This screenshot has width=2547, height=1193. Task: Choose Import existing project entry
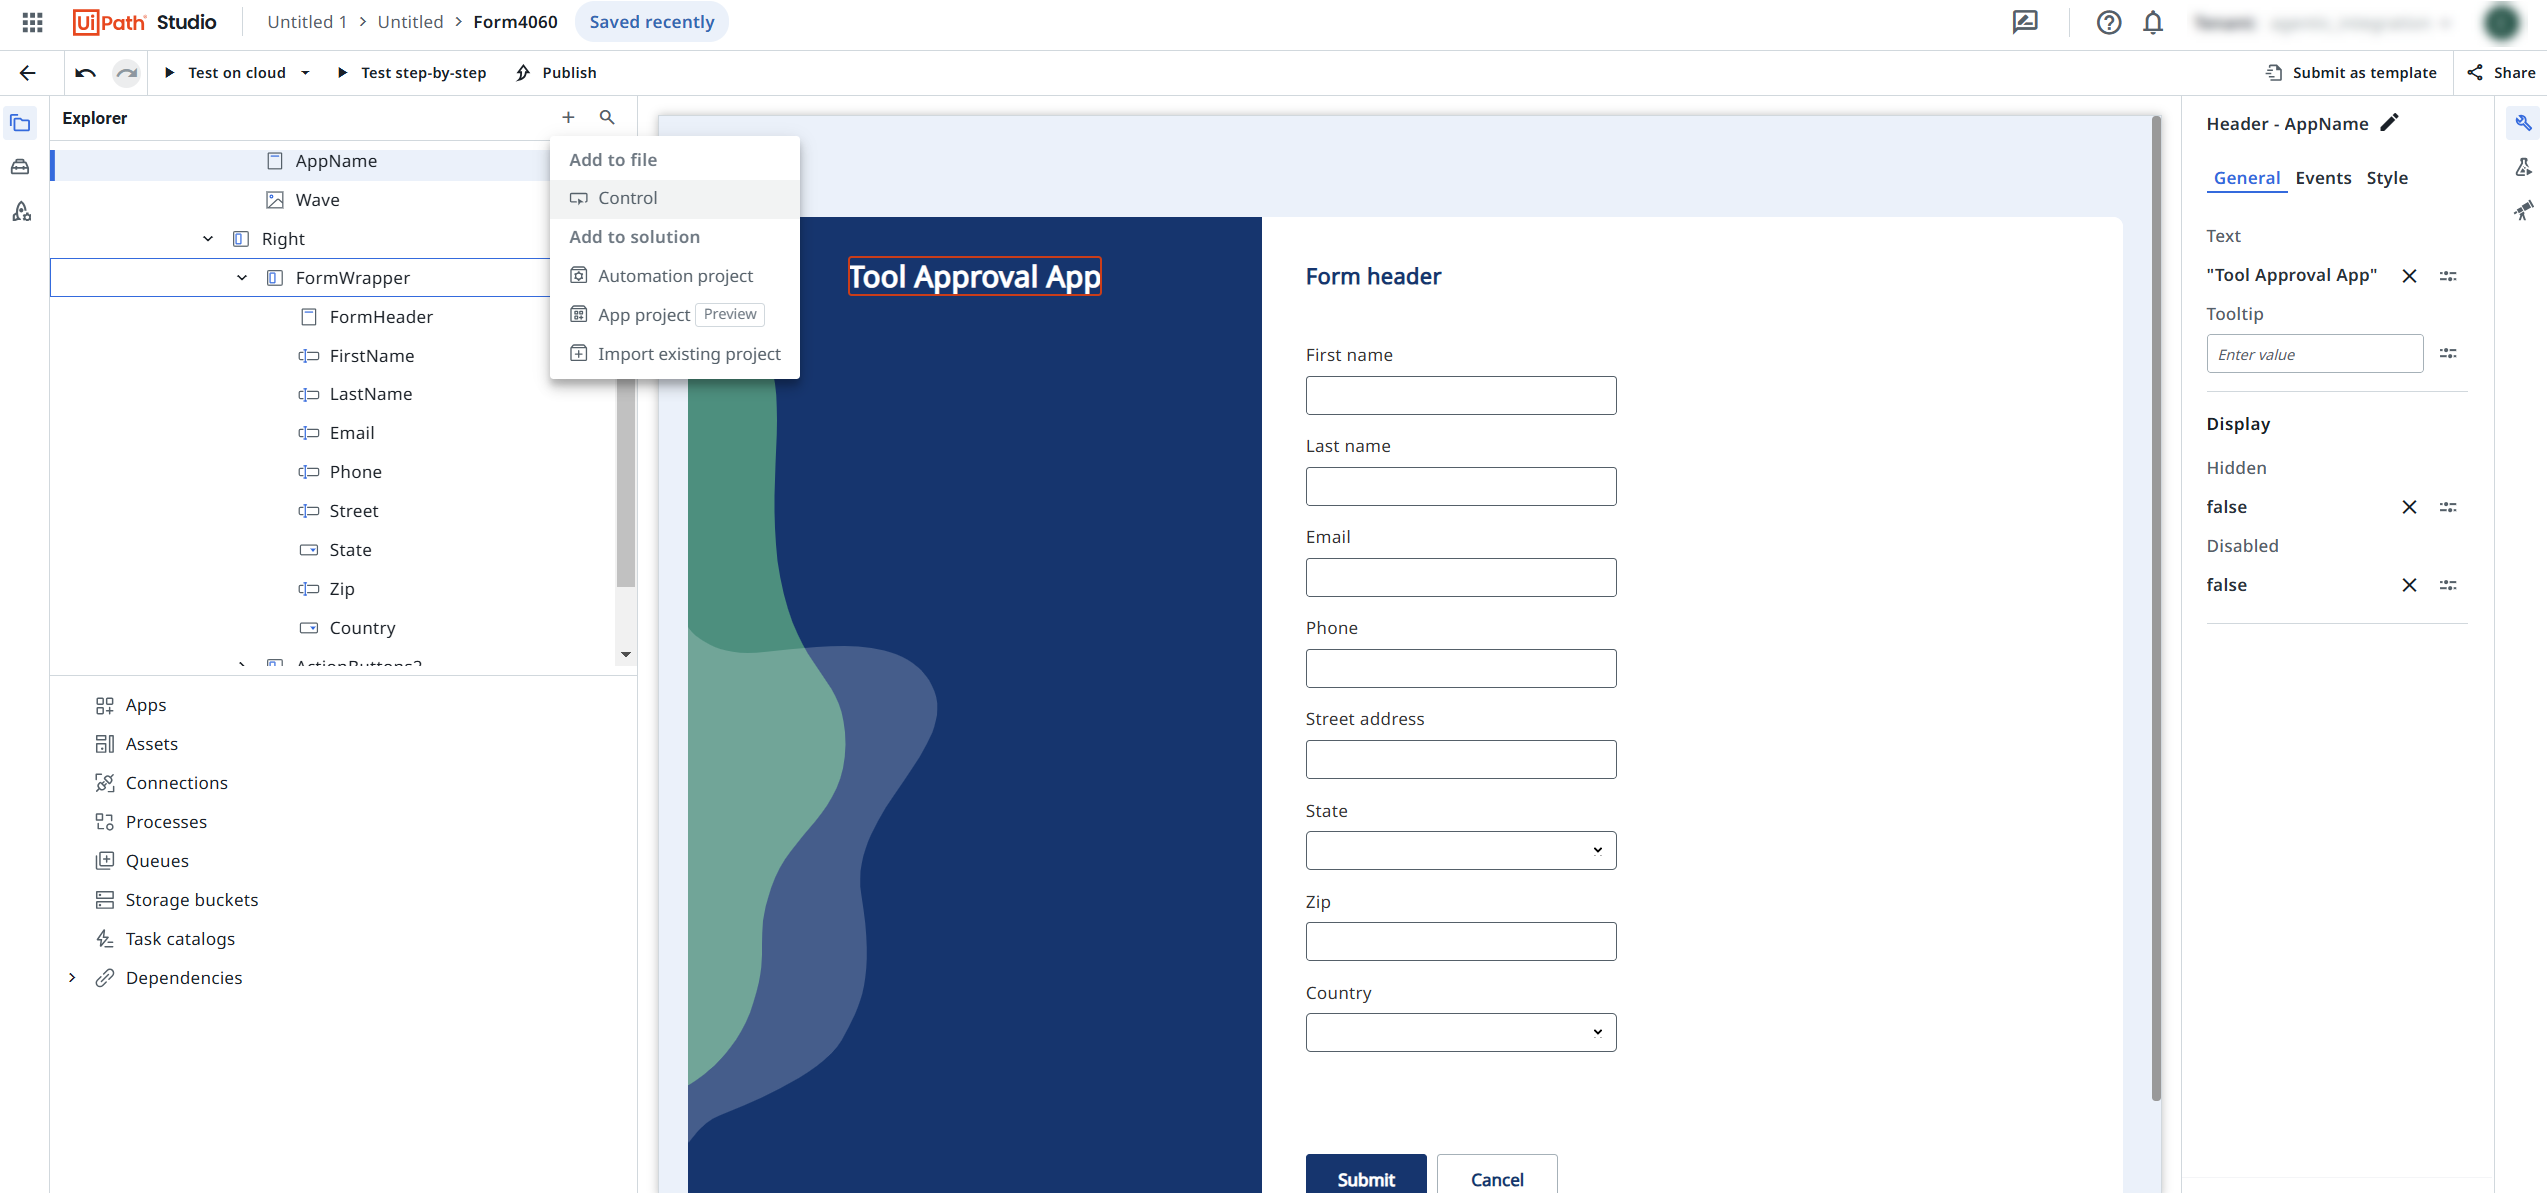(674, 354)
